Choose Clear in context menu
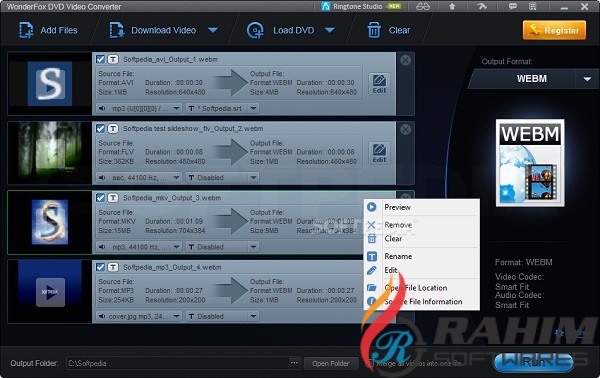The height and width of the screenshot is (378, 600). [421, 239]
